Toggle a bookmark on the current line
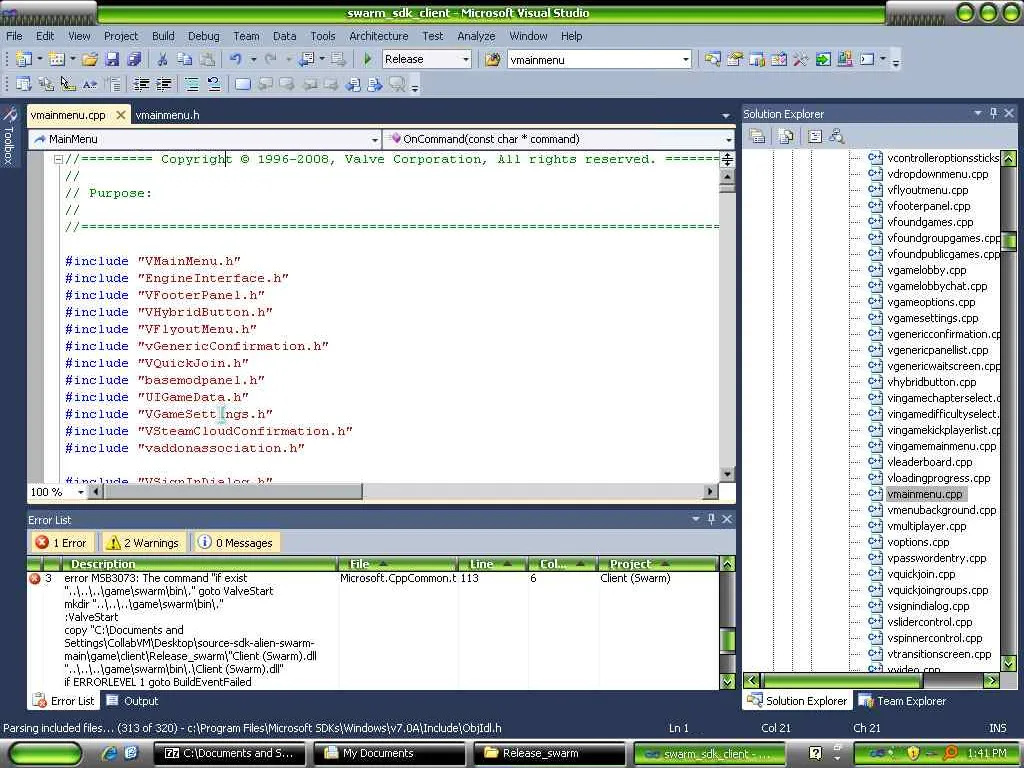This screenshot has width=1024, height=768. tap(242, 84)
